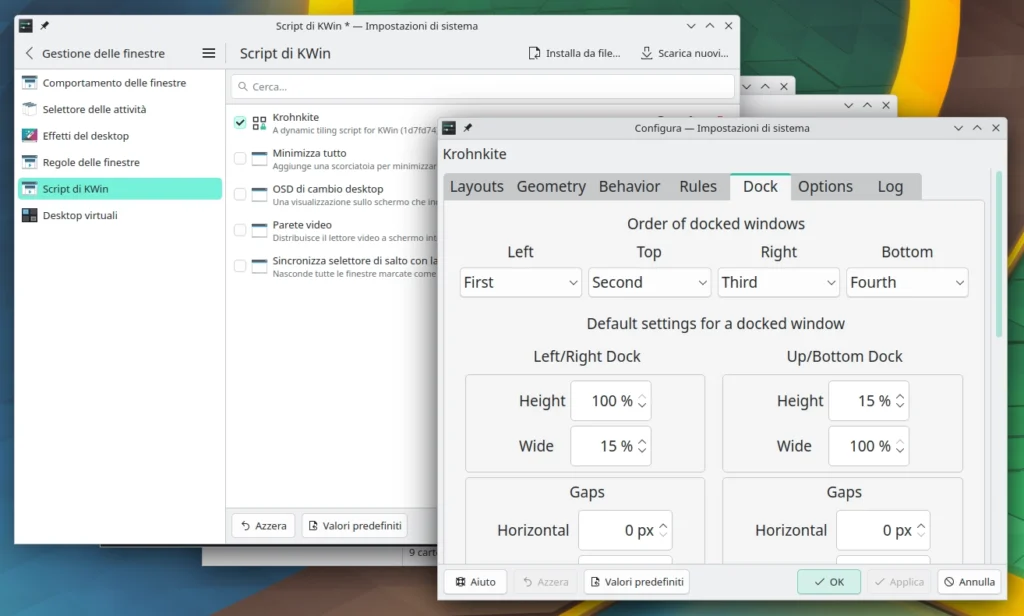Open the Right dock order dropdown showing Third
The image size is (1024, 616).
[x=778, y=283]
